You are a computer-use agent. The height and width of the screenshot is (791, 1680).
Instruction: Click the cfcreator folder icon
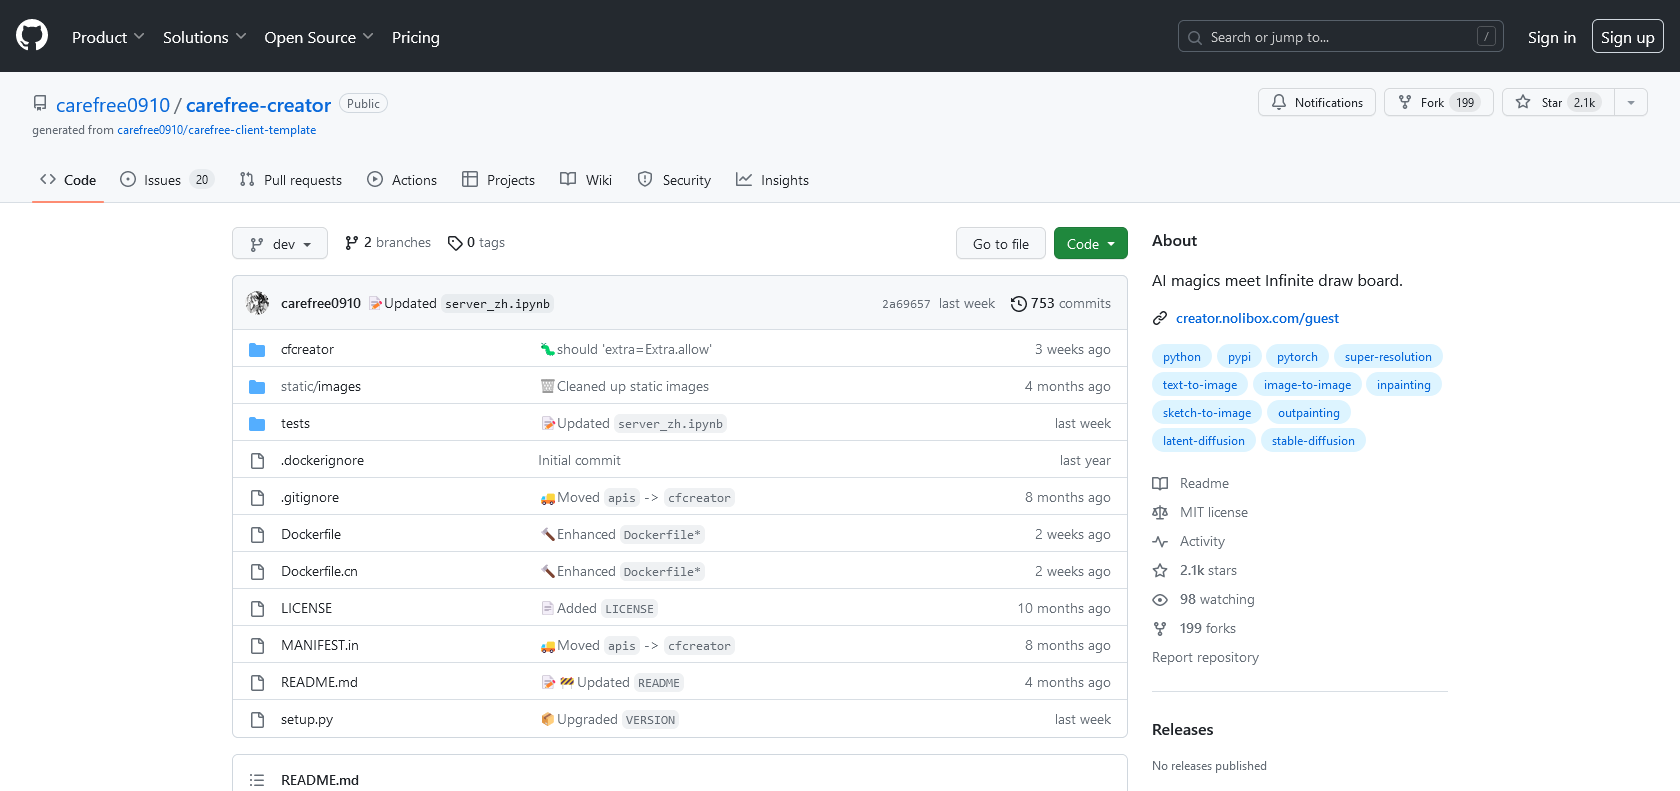click(257, 350)
